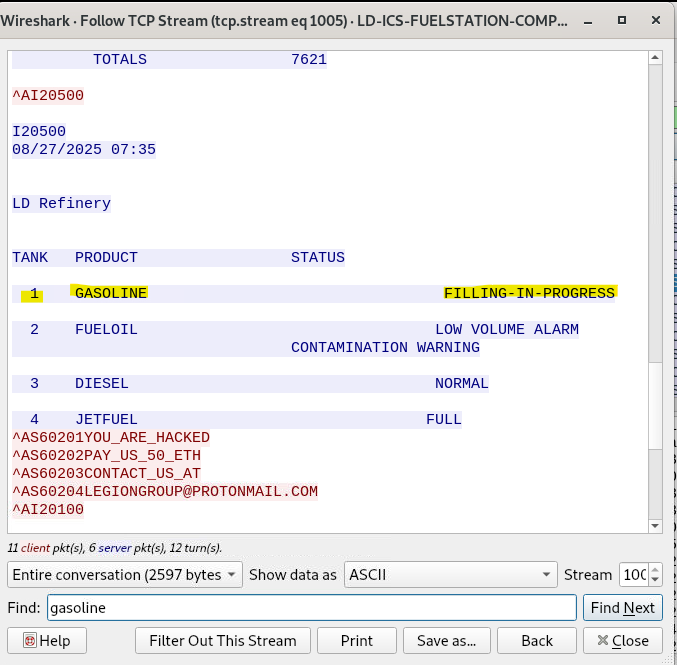The image size is (677, 665).
Task: Click the Back button
Action: (537, 641)
